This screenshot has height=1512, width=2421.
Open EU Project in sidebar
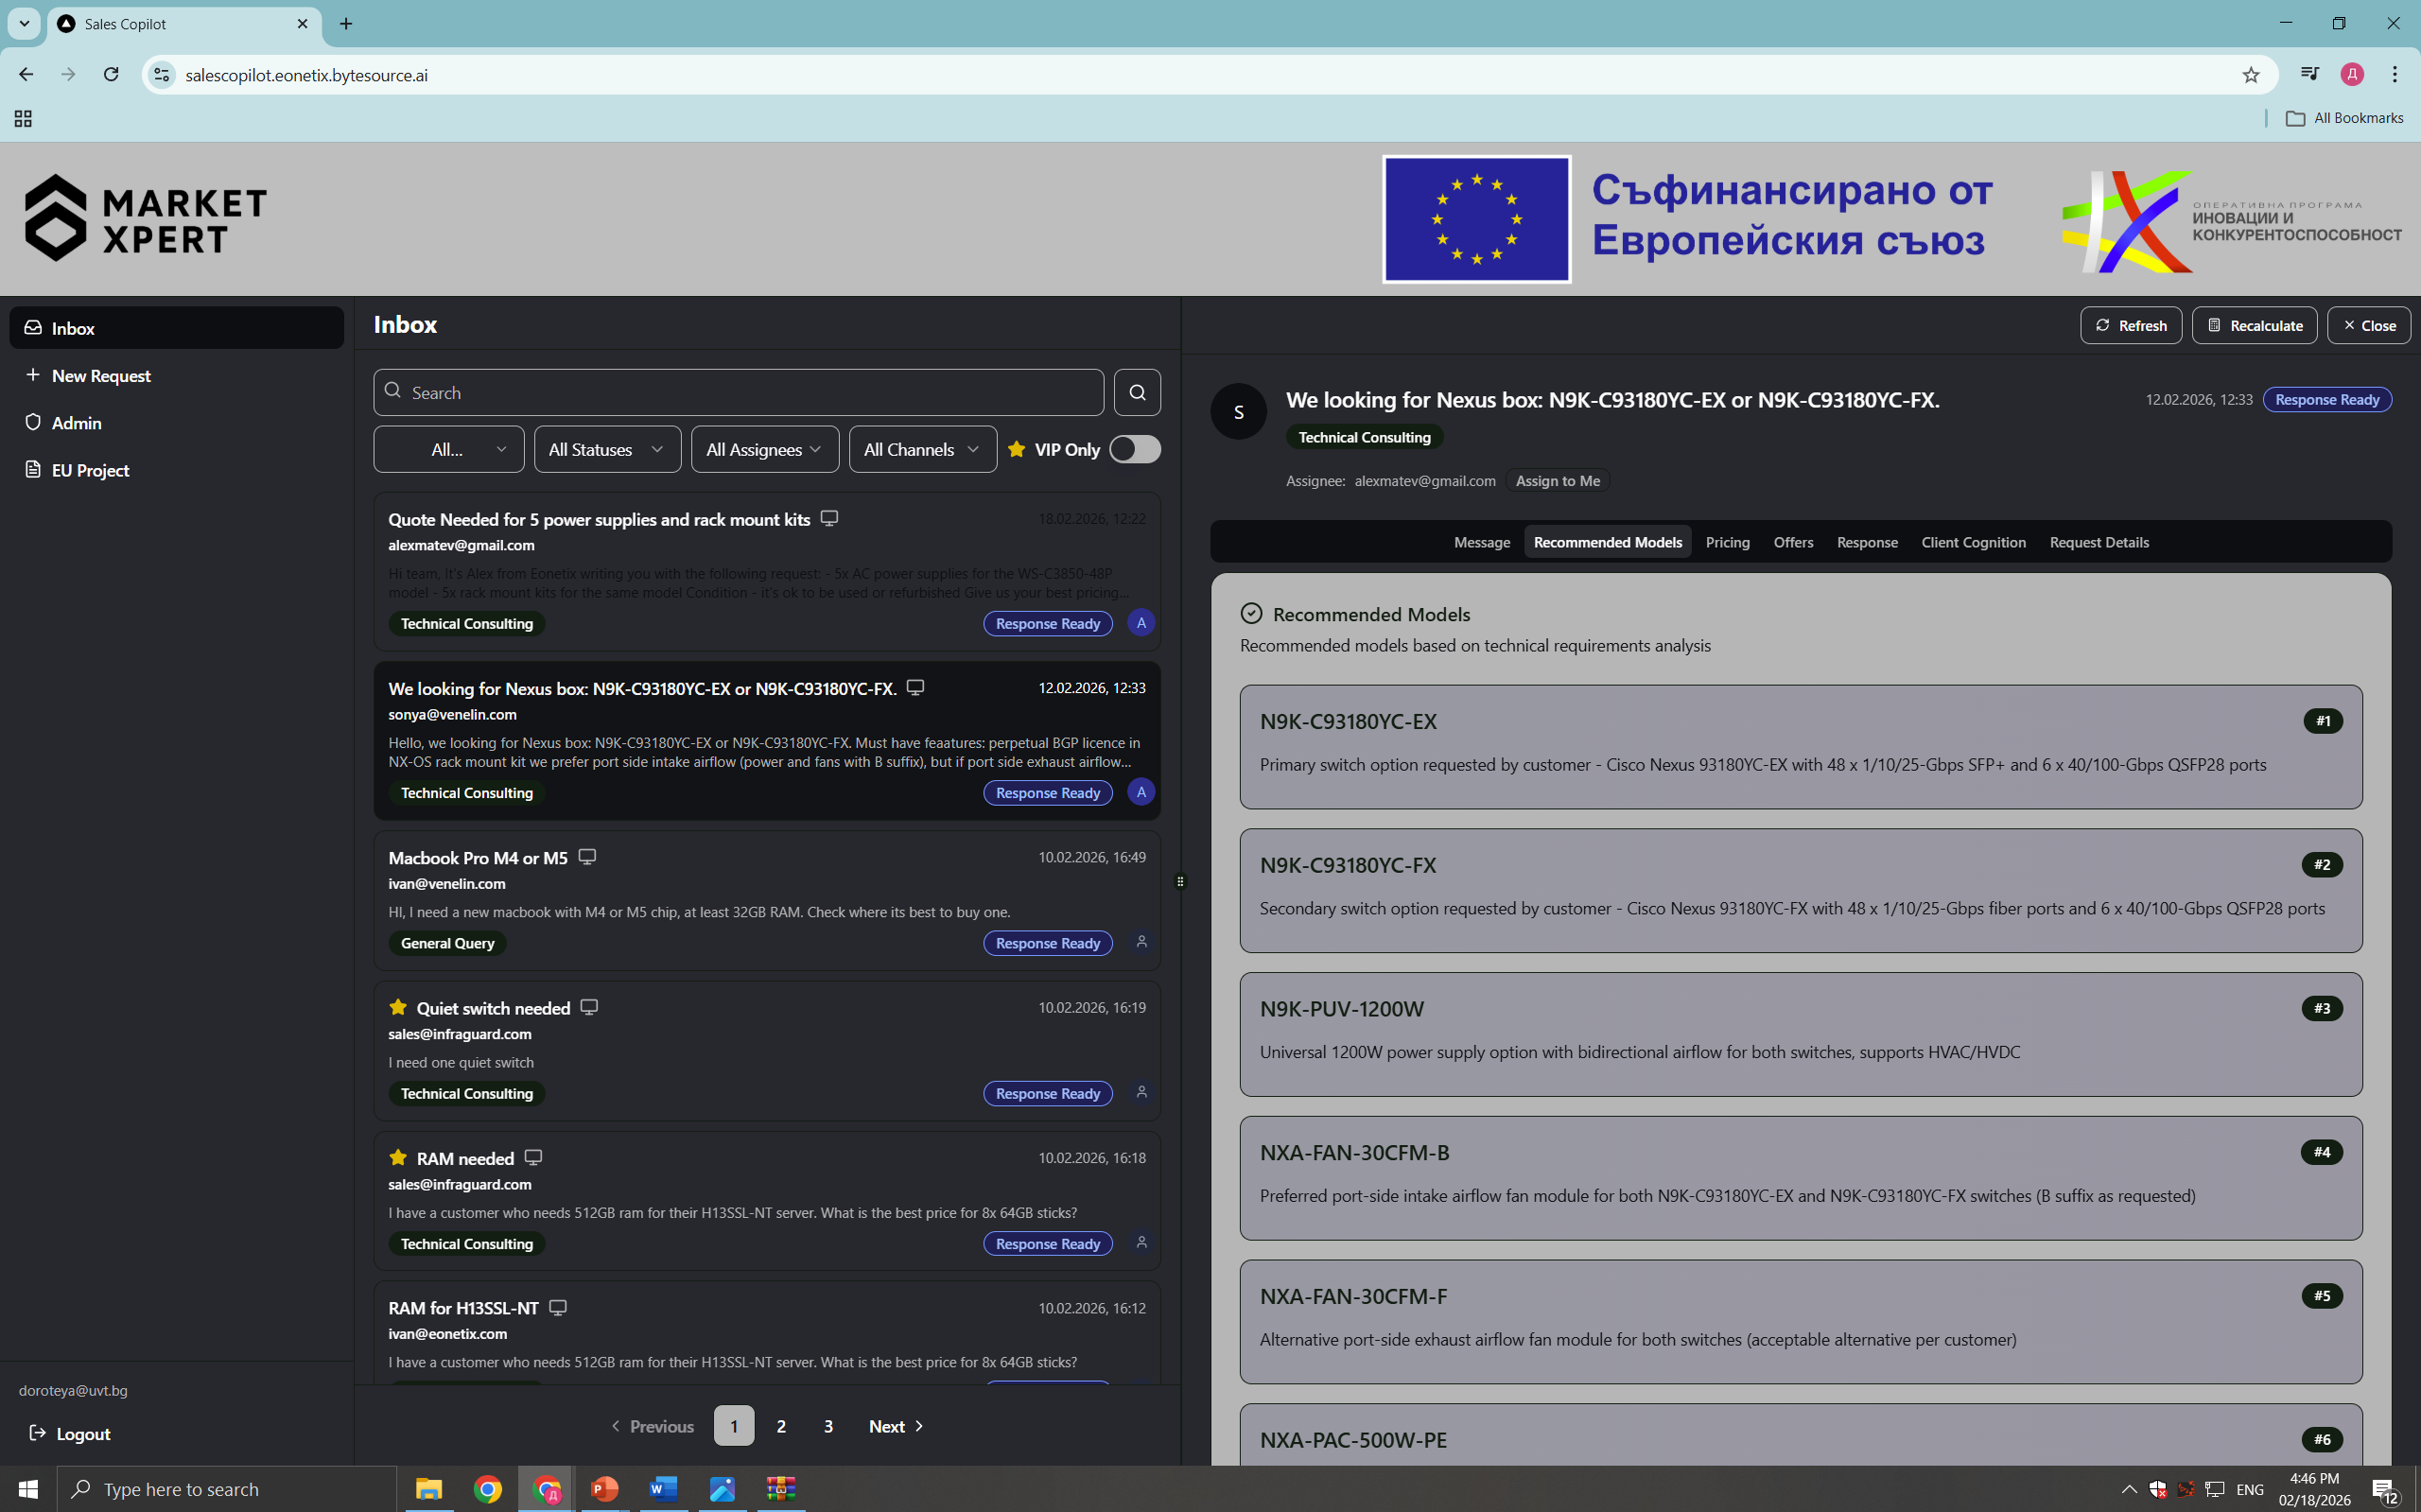click(90, 470)
